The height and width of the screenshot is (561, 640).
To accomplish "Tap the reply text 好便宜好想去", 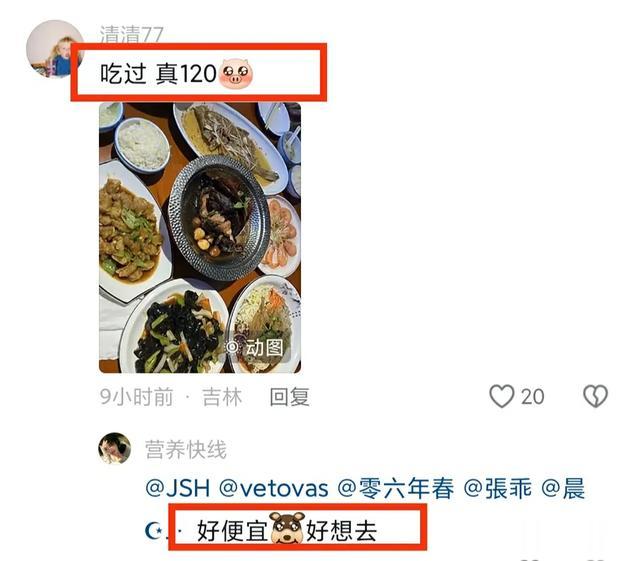I will click(287, 530).
